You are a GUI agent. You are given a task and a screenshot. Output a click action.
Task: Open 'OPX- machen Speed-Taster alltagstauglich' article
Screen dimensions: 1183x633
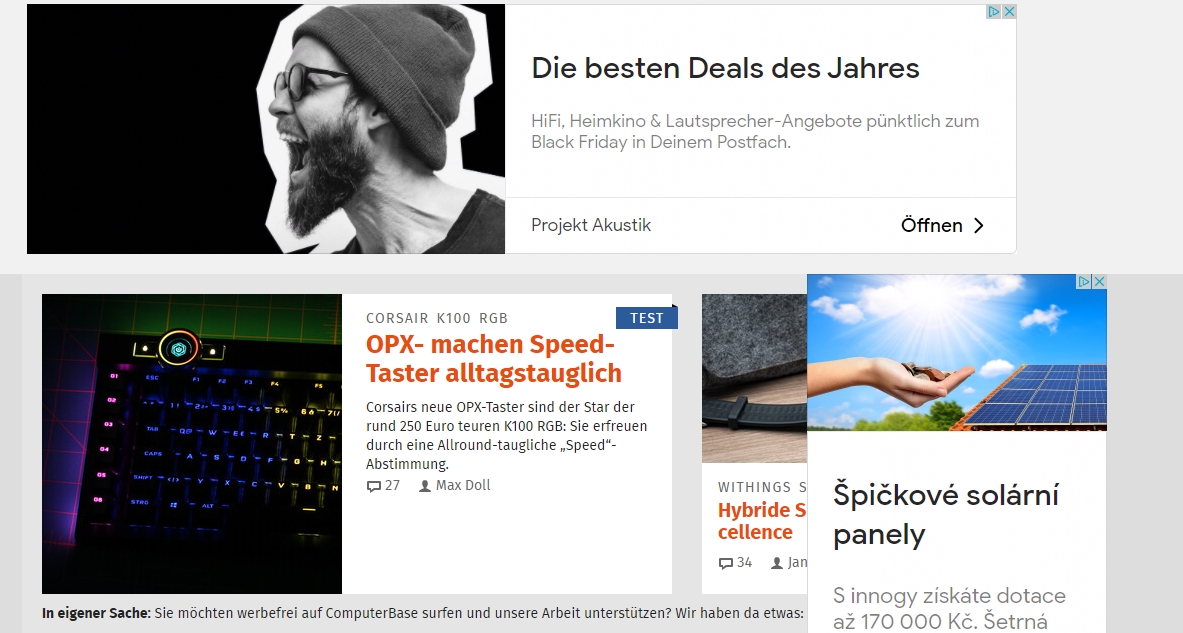click(493, 358)
